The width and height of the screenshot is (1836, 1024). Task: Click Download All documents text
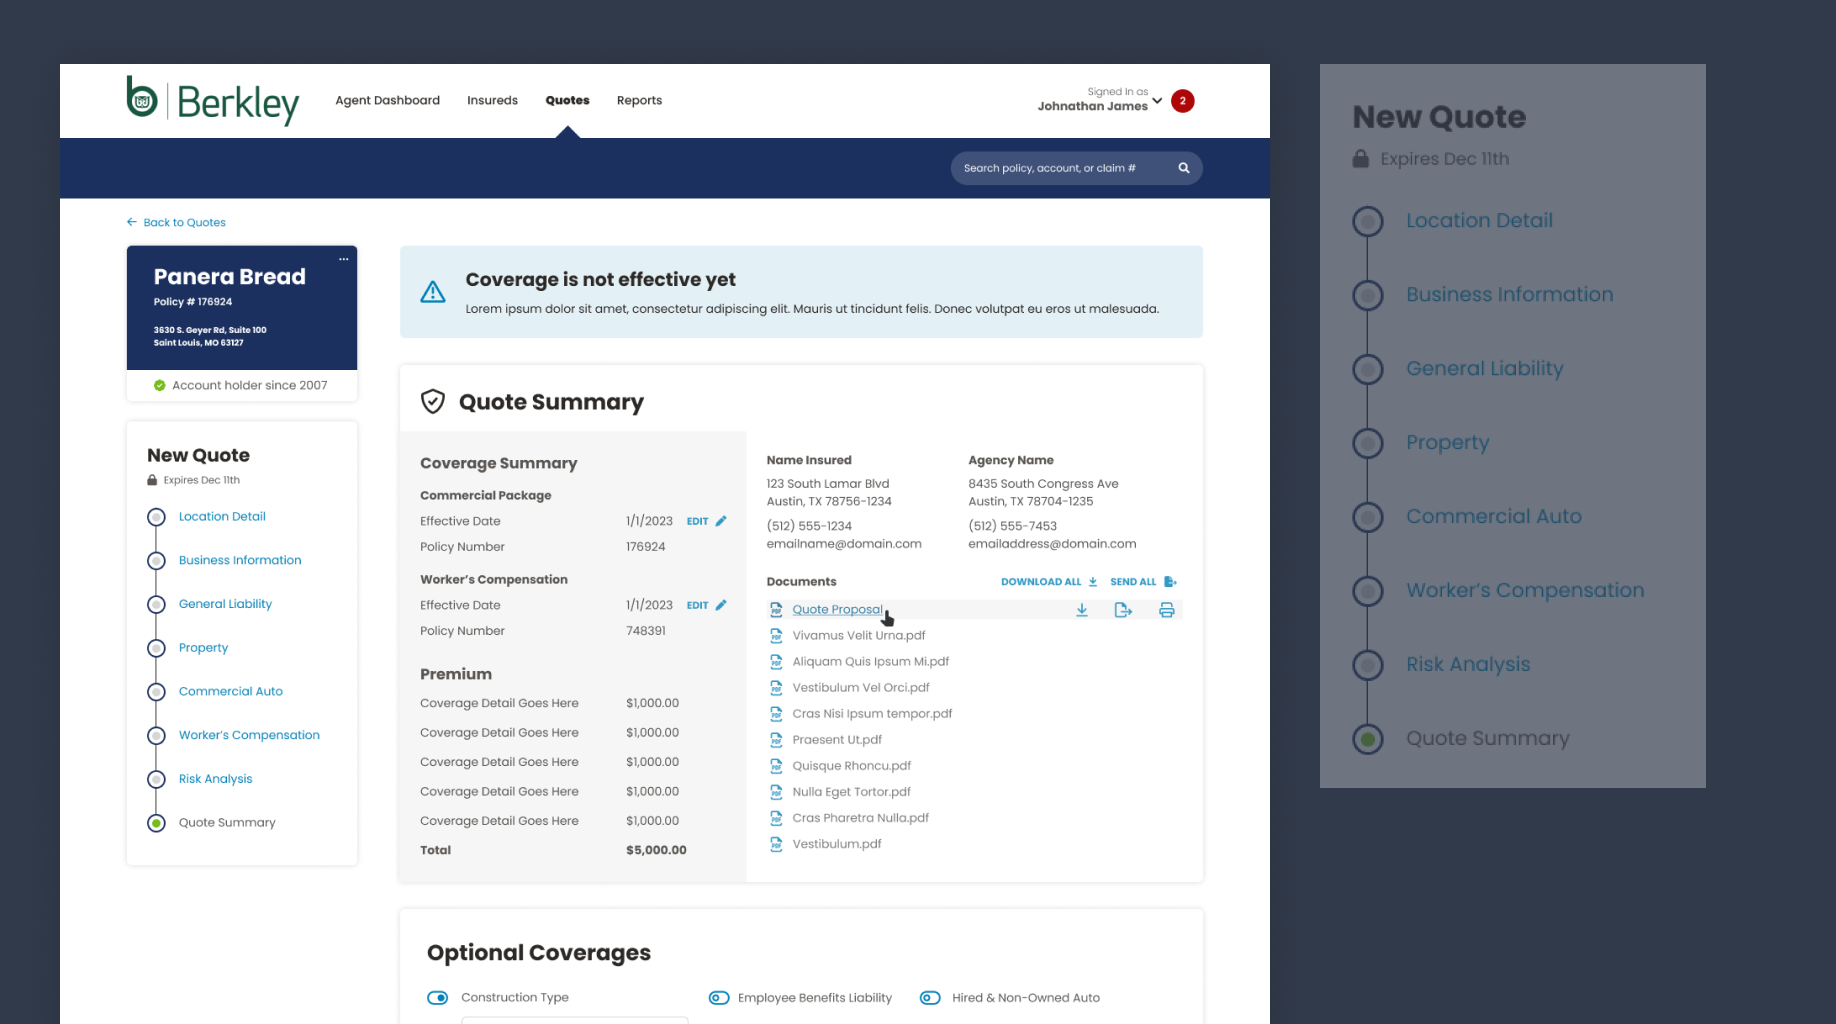click(x=1041, y=582)
